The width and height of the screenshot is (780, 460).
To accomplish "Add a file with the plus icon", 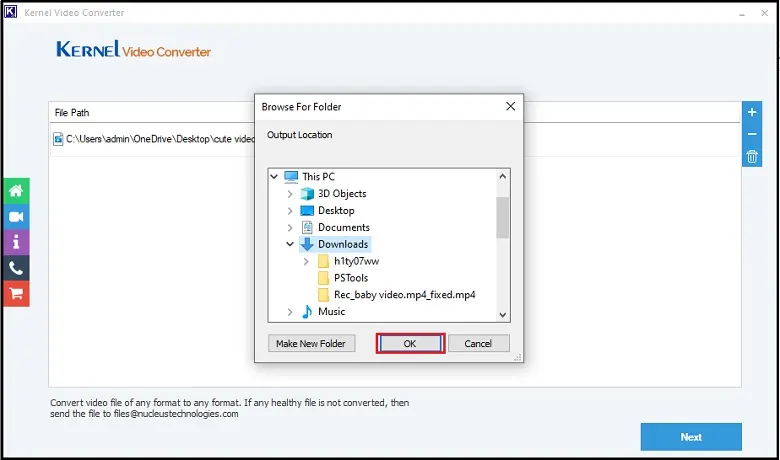I will click(x=752, y=112).
